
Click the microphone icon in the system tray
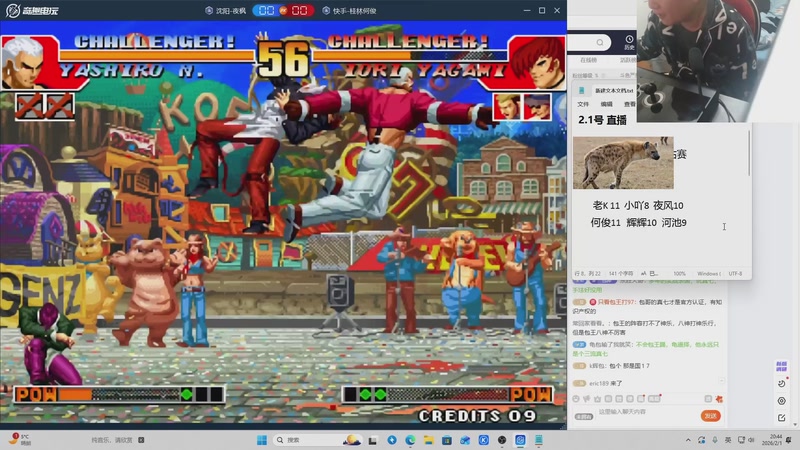[715, 440]
